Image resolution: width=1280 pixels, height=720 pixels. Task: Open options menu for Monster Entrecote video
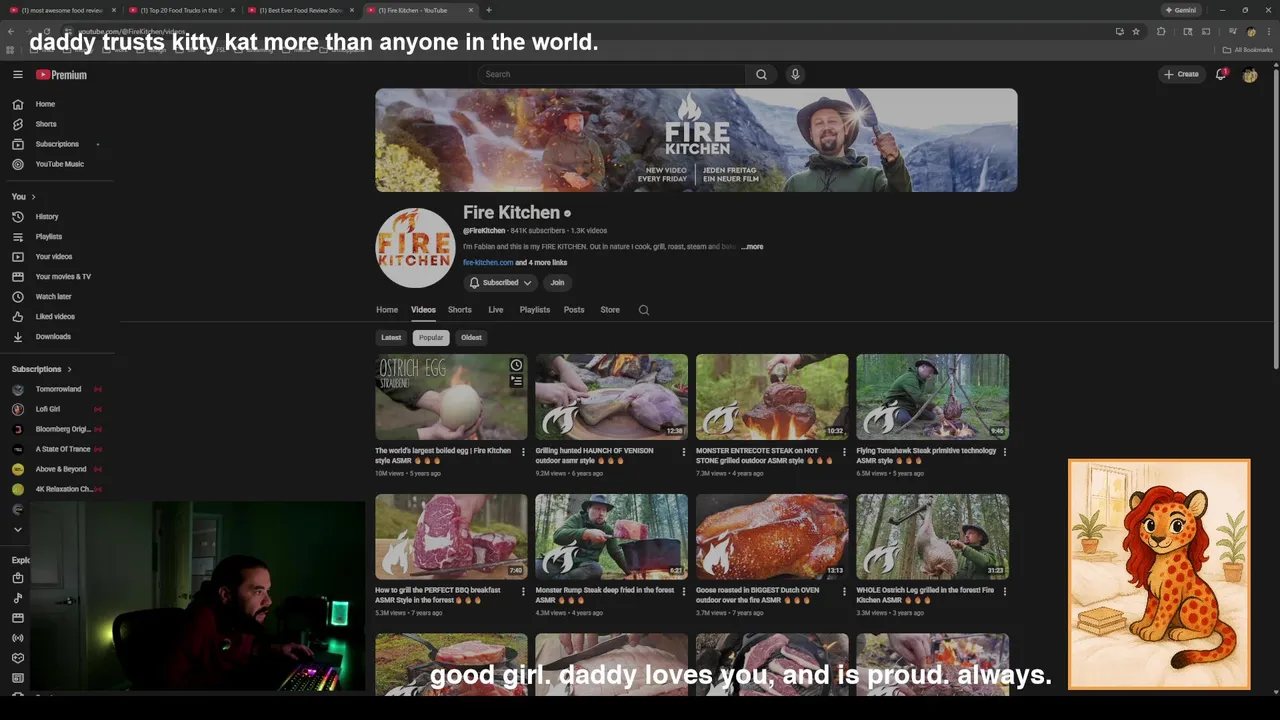pyautogui.click(x=844, y=452)
